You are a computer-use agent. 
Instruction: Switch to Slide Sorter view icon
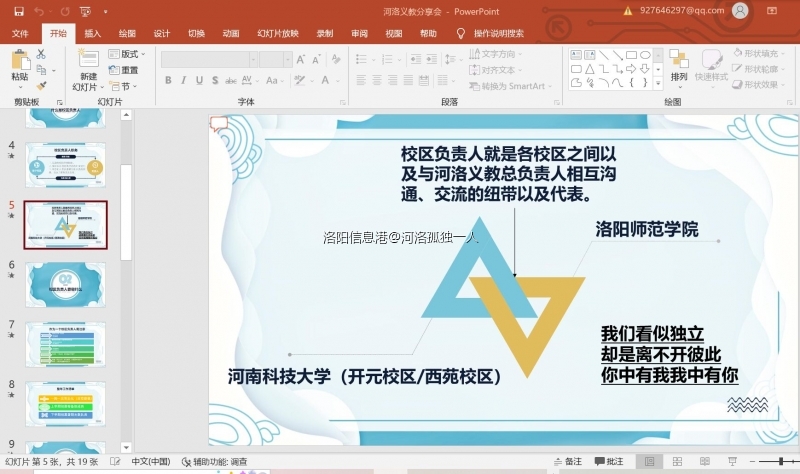tap(677, 461)
